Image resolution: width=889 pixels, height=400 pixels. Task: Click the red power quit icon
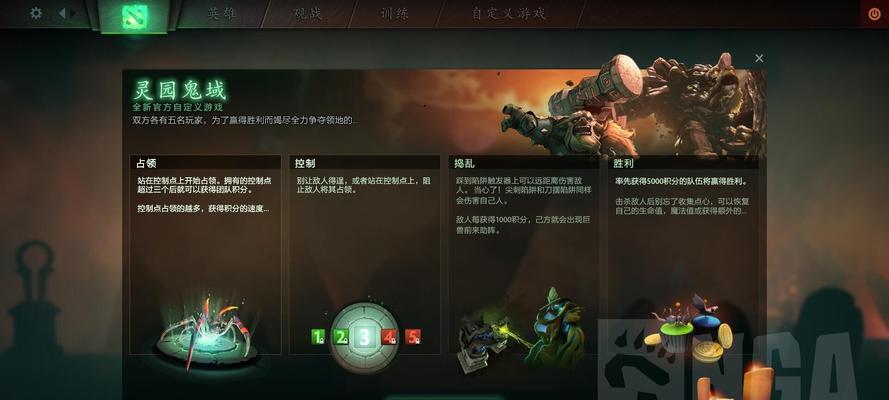click(874, 13)
